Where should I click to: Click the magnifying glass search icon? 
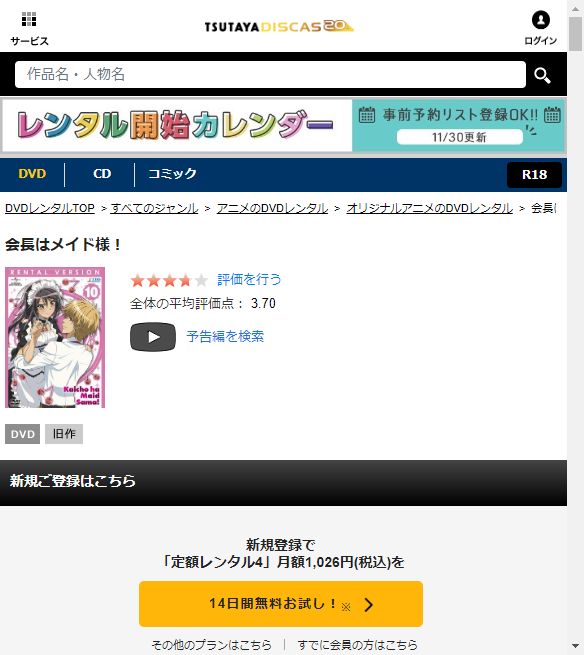click(x=542, y=75)
